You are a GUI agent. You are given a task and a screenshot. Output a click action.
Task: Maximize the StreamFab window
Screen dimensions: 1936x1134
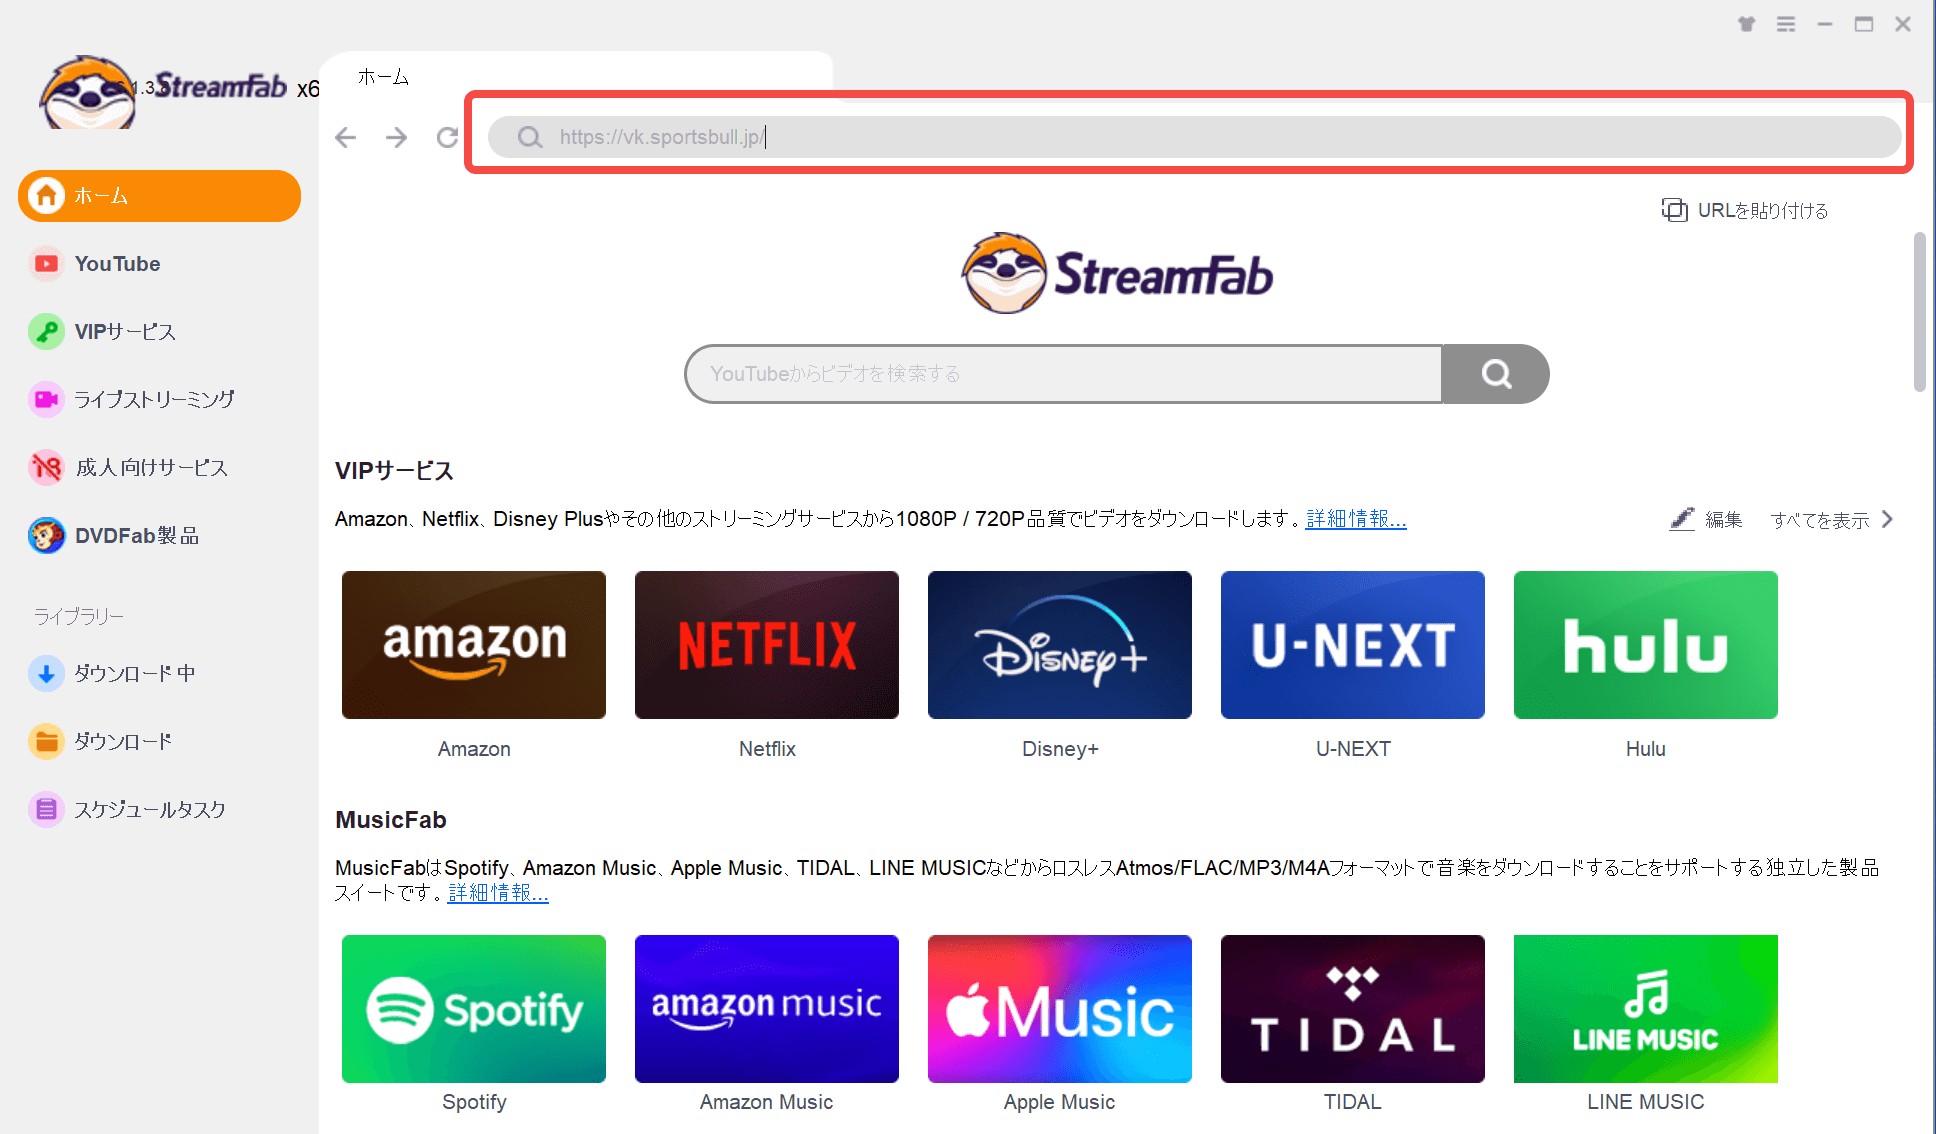pyautogui.click(x=1864, y=24)
